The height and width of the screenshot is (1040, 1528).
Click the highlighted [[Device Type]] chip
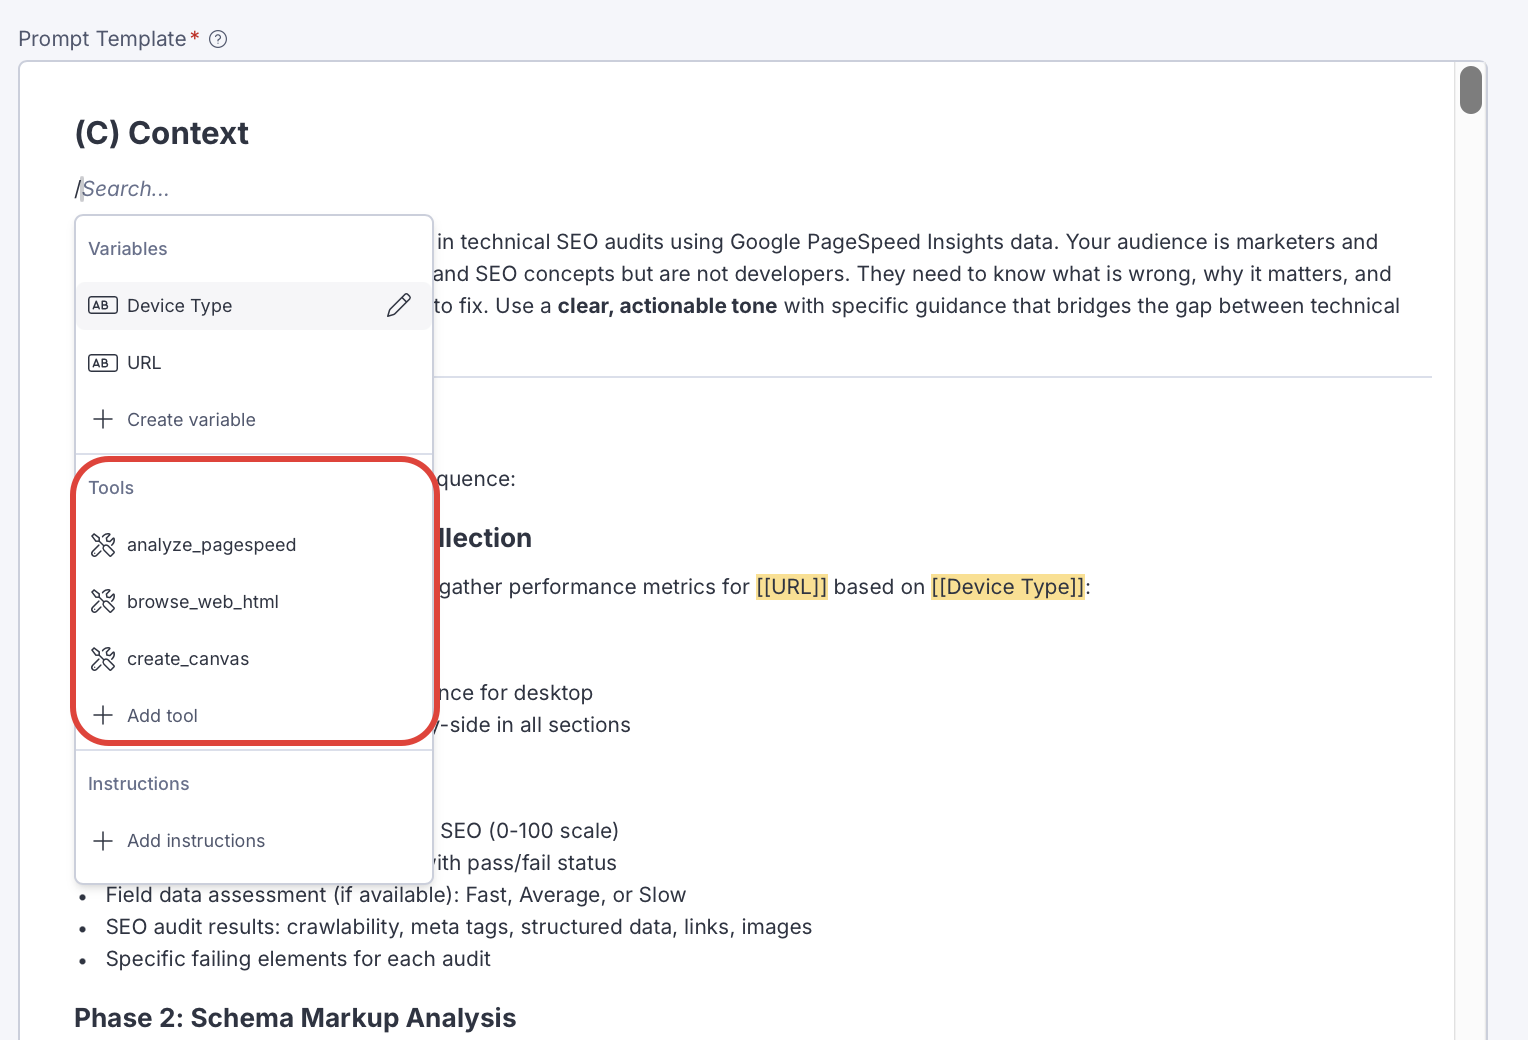coord(1007,587)
